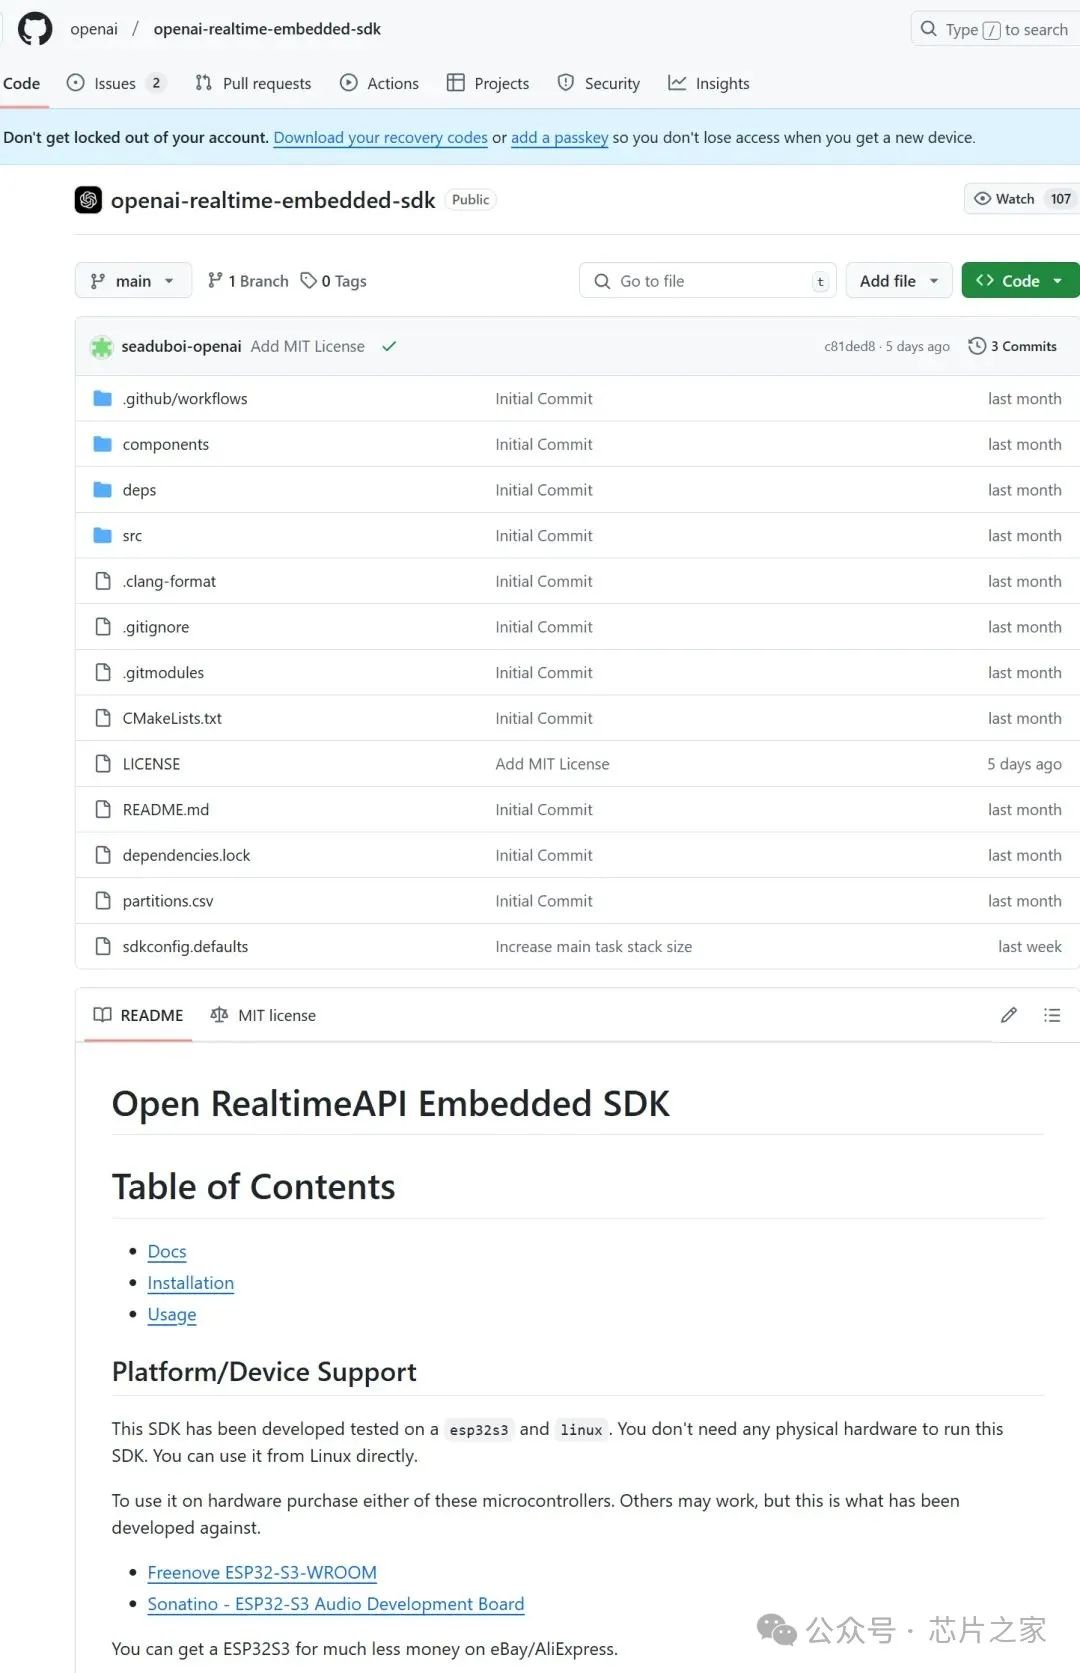
Task: Open the components folder icon
Action: [102, 444]
